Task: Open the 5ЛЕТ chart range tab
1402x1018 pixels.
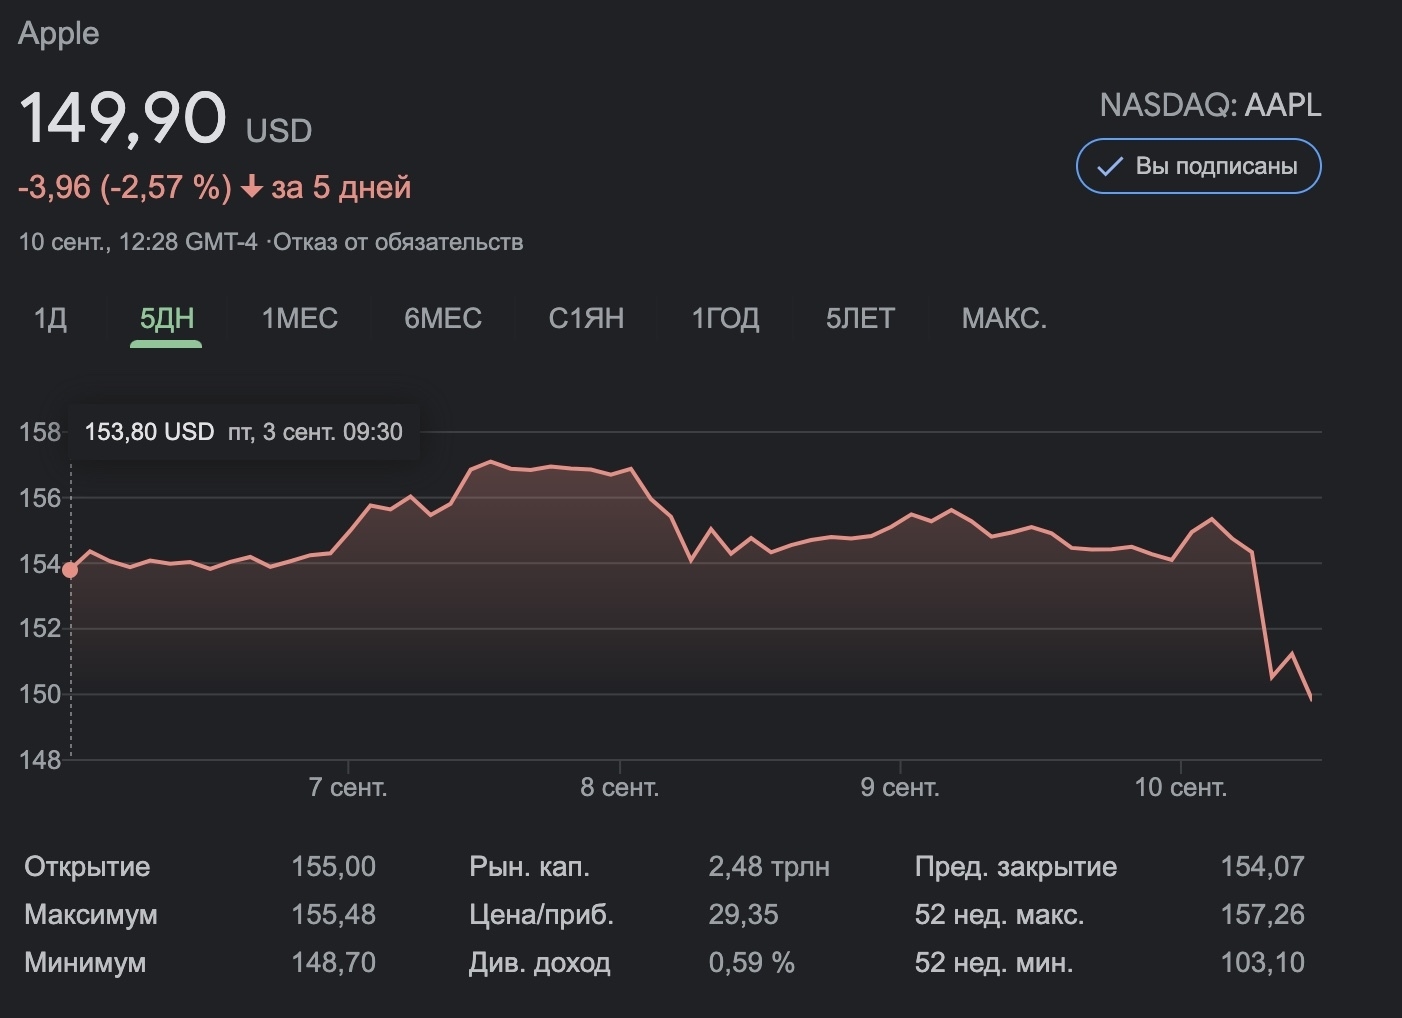Action: coord(860,319)
